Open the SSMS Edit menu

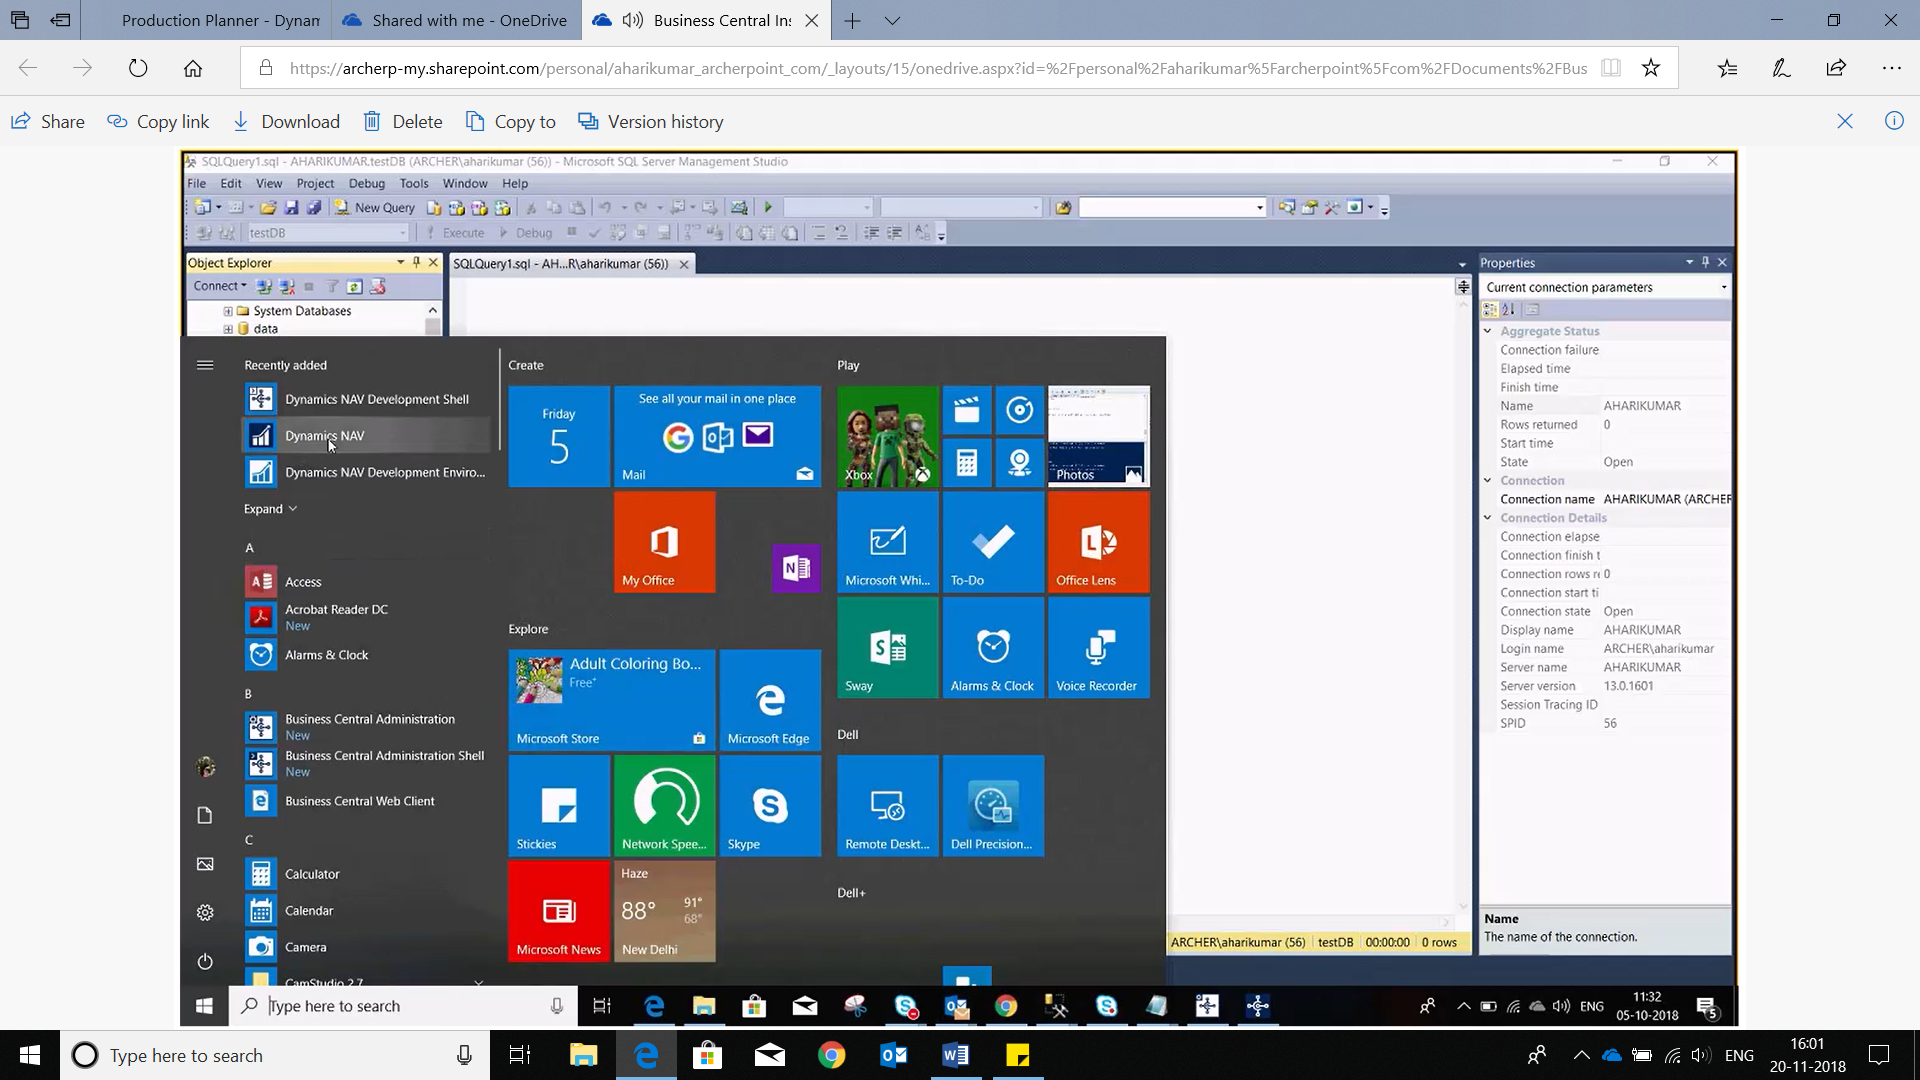(x=231, y=183)
